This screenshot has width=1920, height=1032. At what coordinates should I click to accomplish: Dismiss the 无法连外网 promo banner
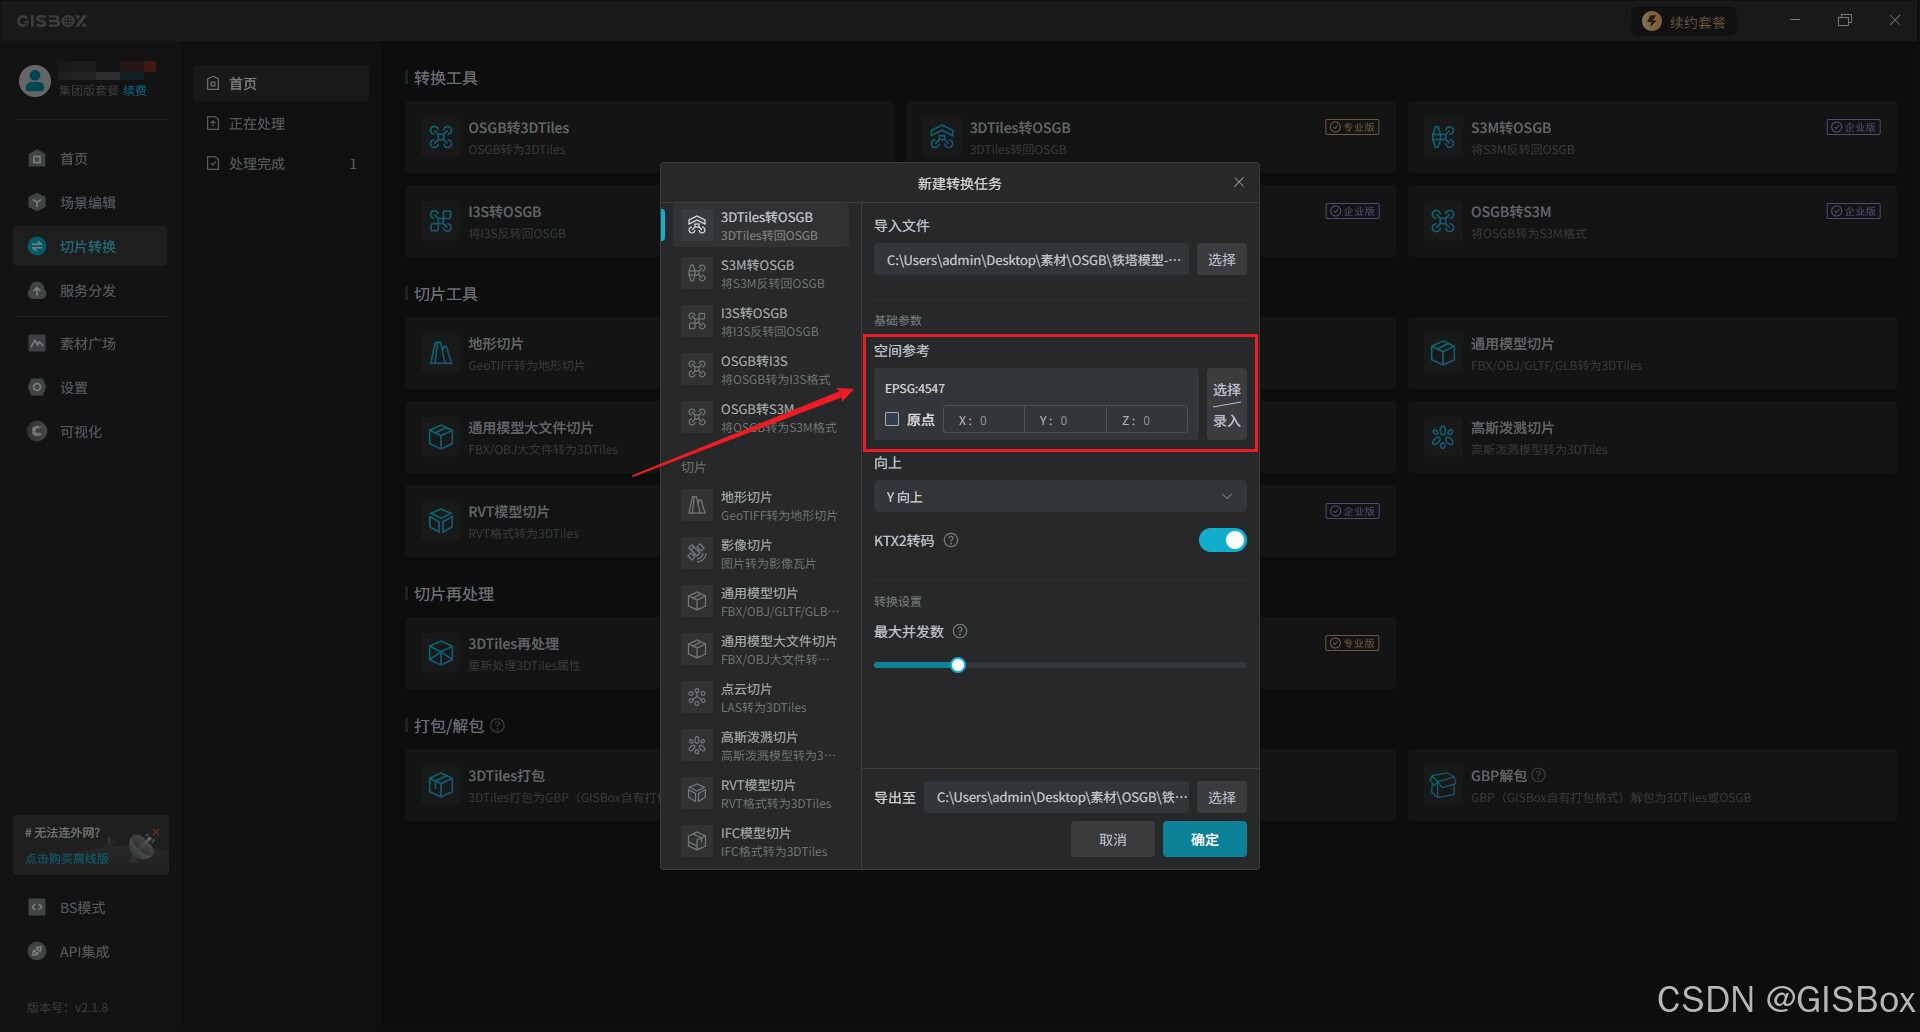click(156, 832)
